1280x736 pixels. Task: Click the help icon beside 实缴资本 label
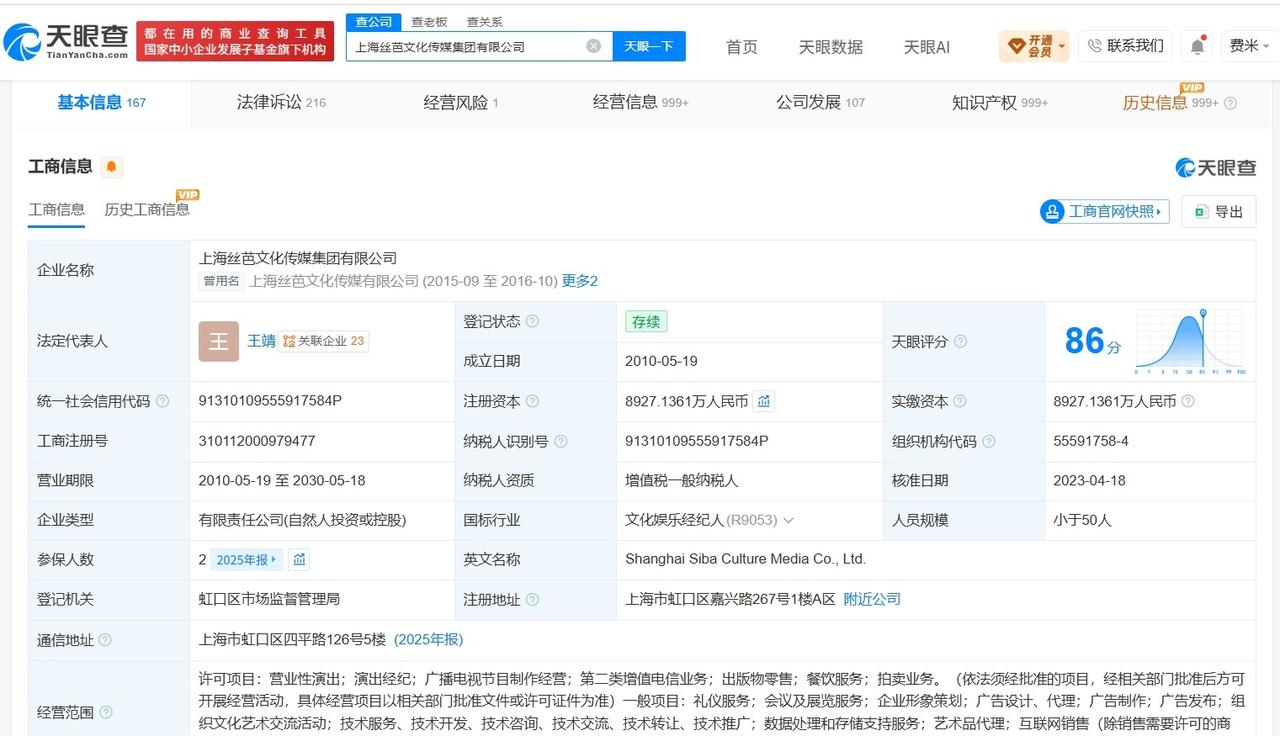[x=960, y=401]
